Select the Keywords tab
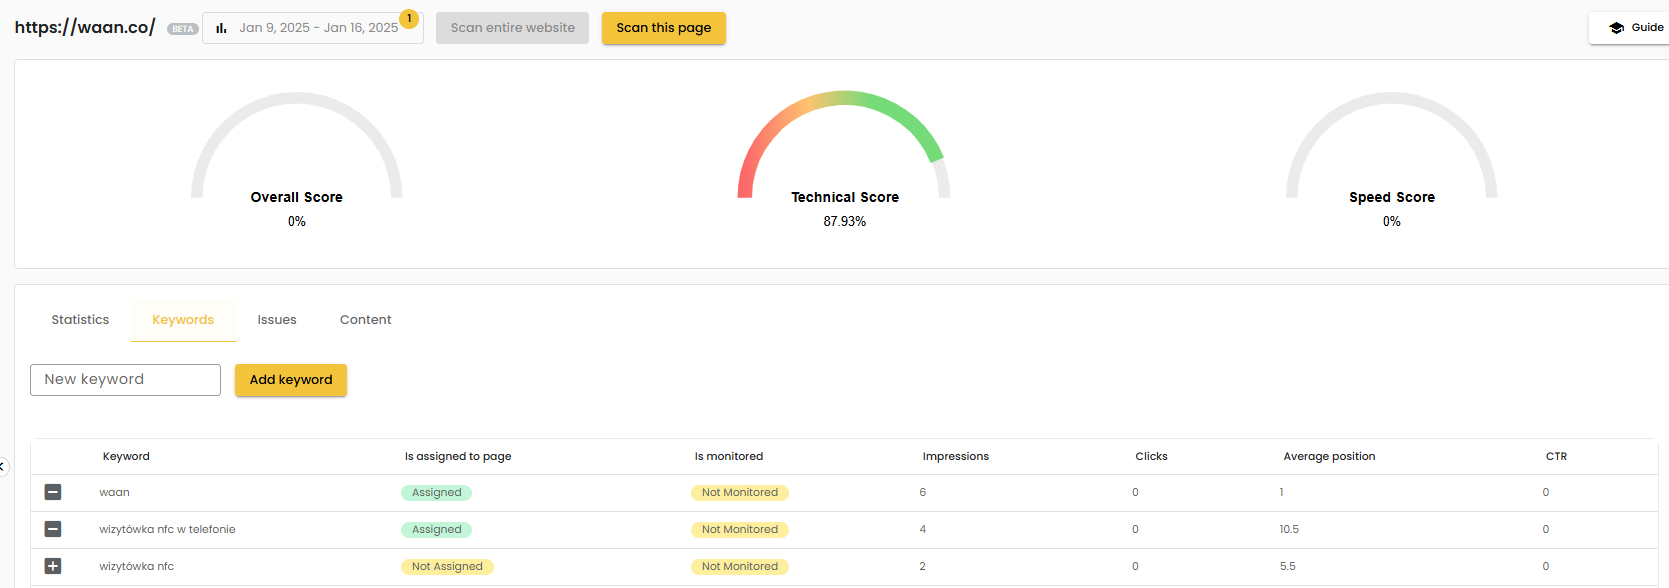This screenshot has height=588, width=1669. pyautogui.click(x=183, y=320)
